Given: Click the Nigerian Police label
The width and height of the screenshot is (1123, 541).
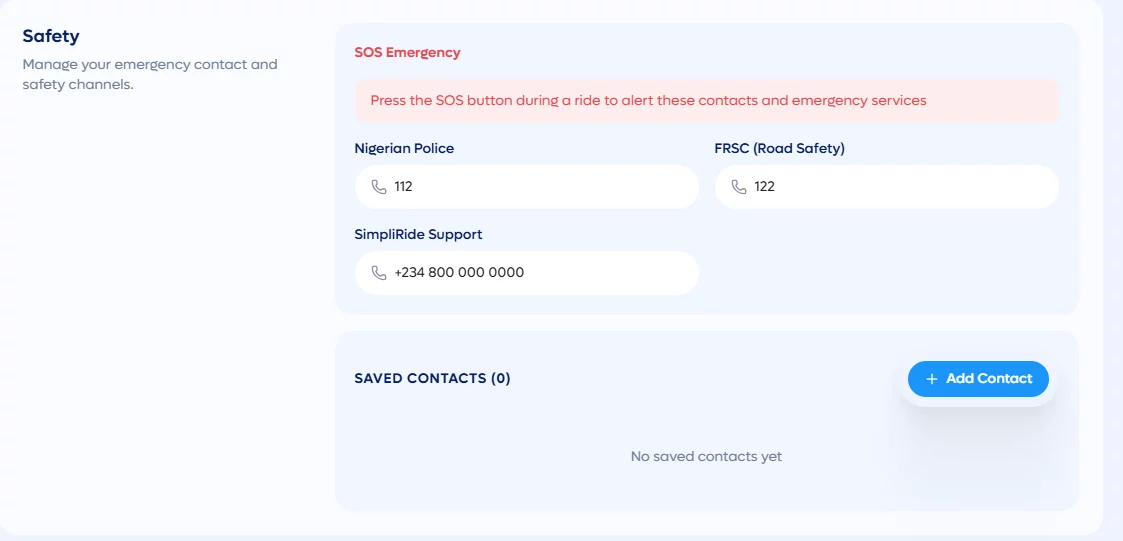Looking at the screenshot, I should pos(404,148).
